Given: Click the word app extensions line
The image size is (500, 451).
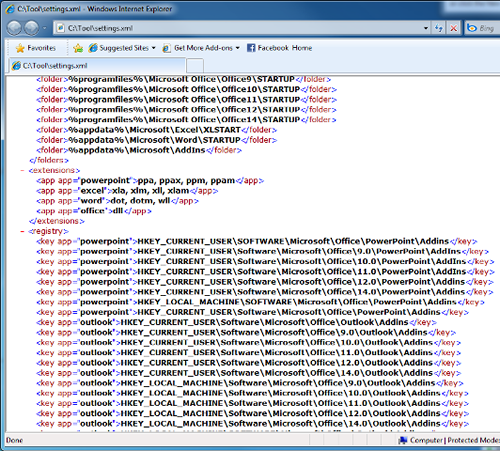Looking at the screenshot, I should 117,201.
